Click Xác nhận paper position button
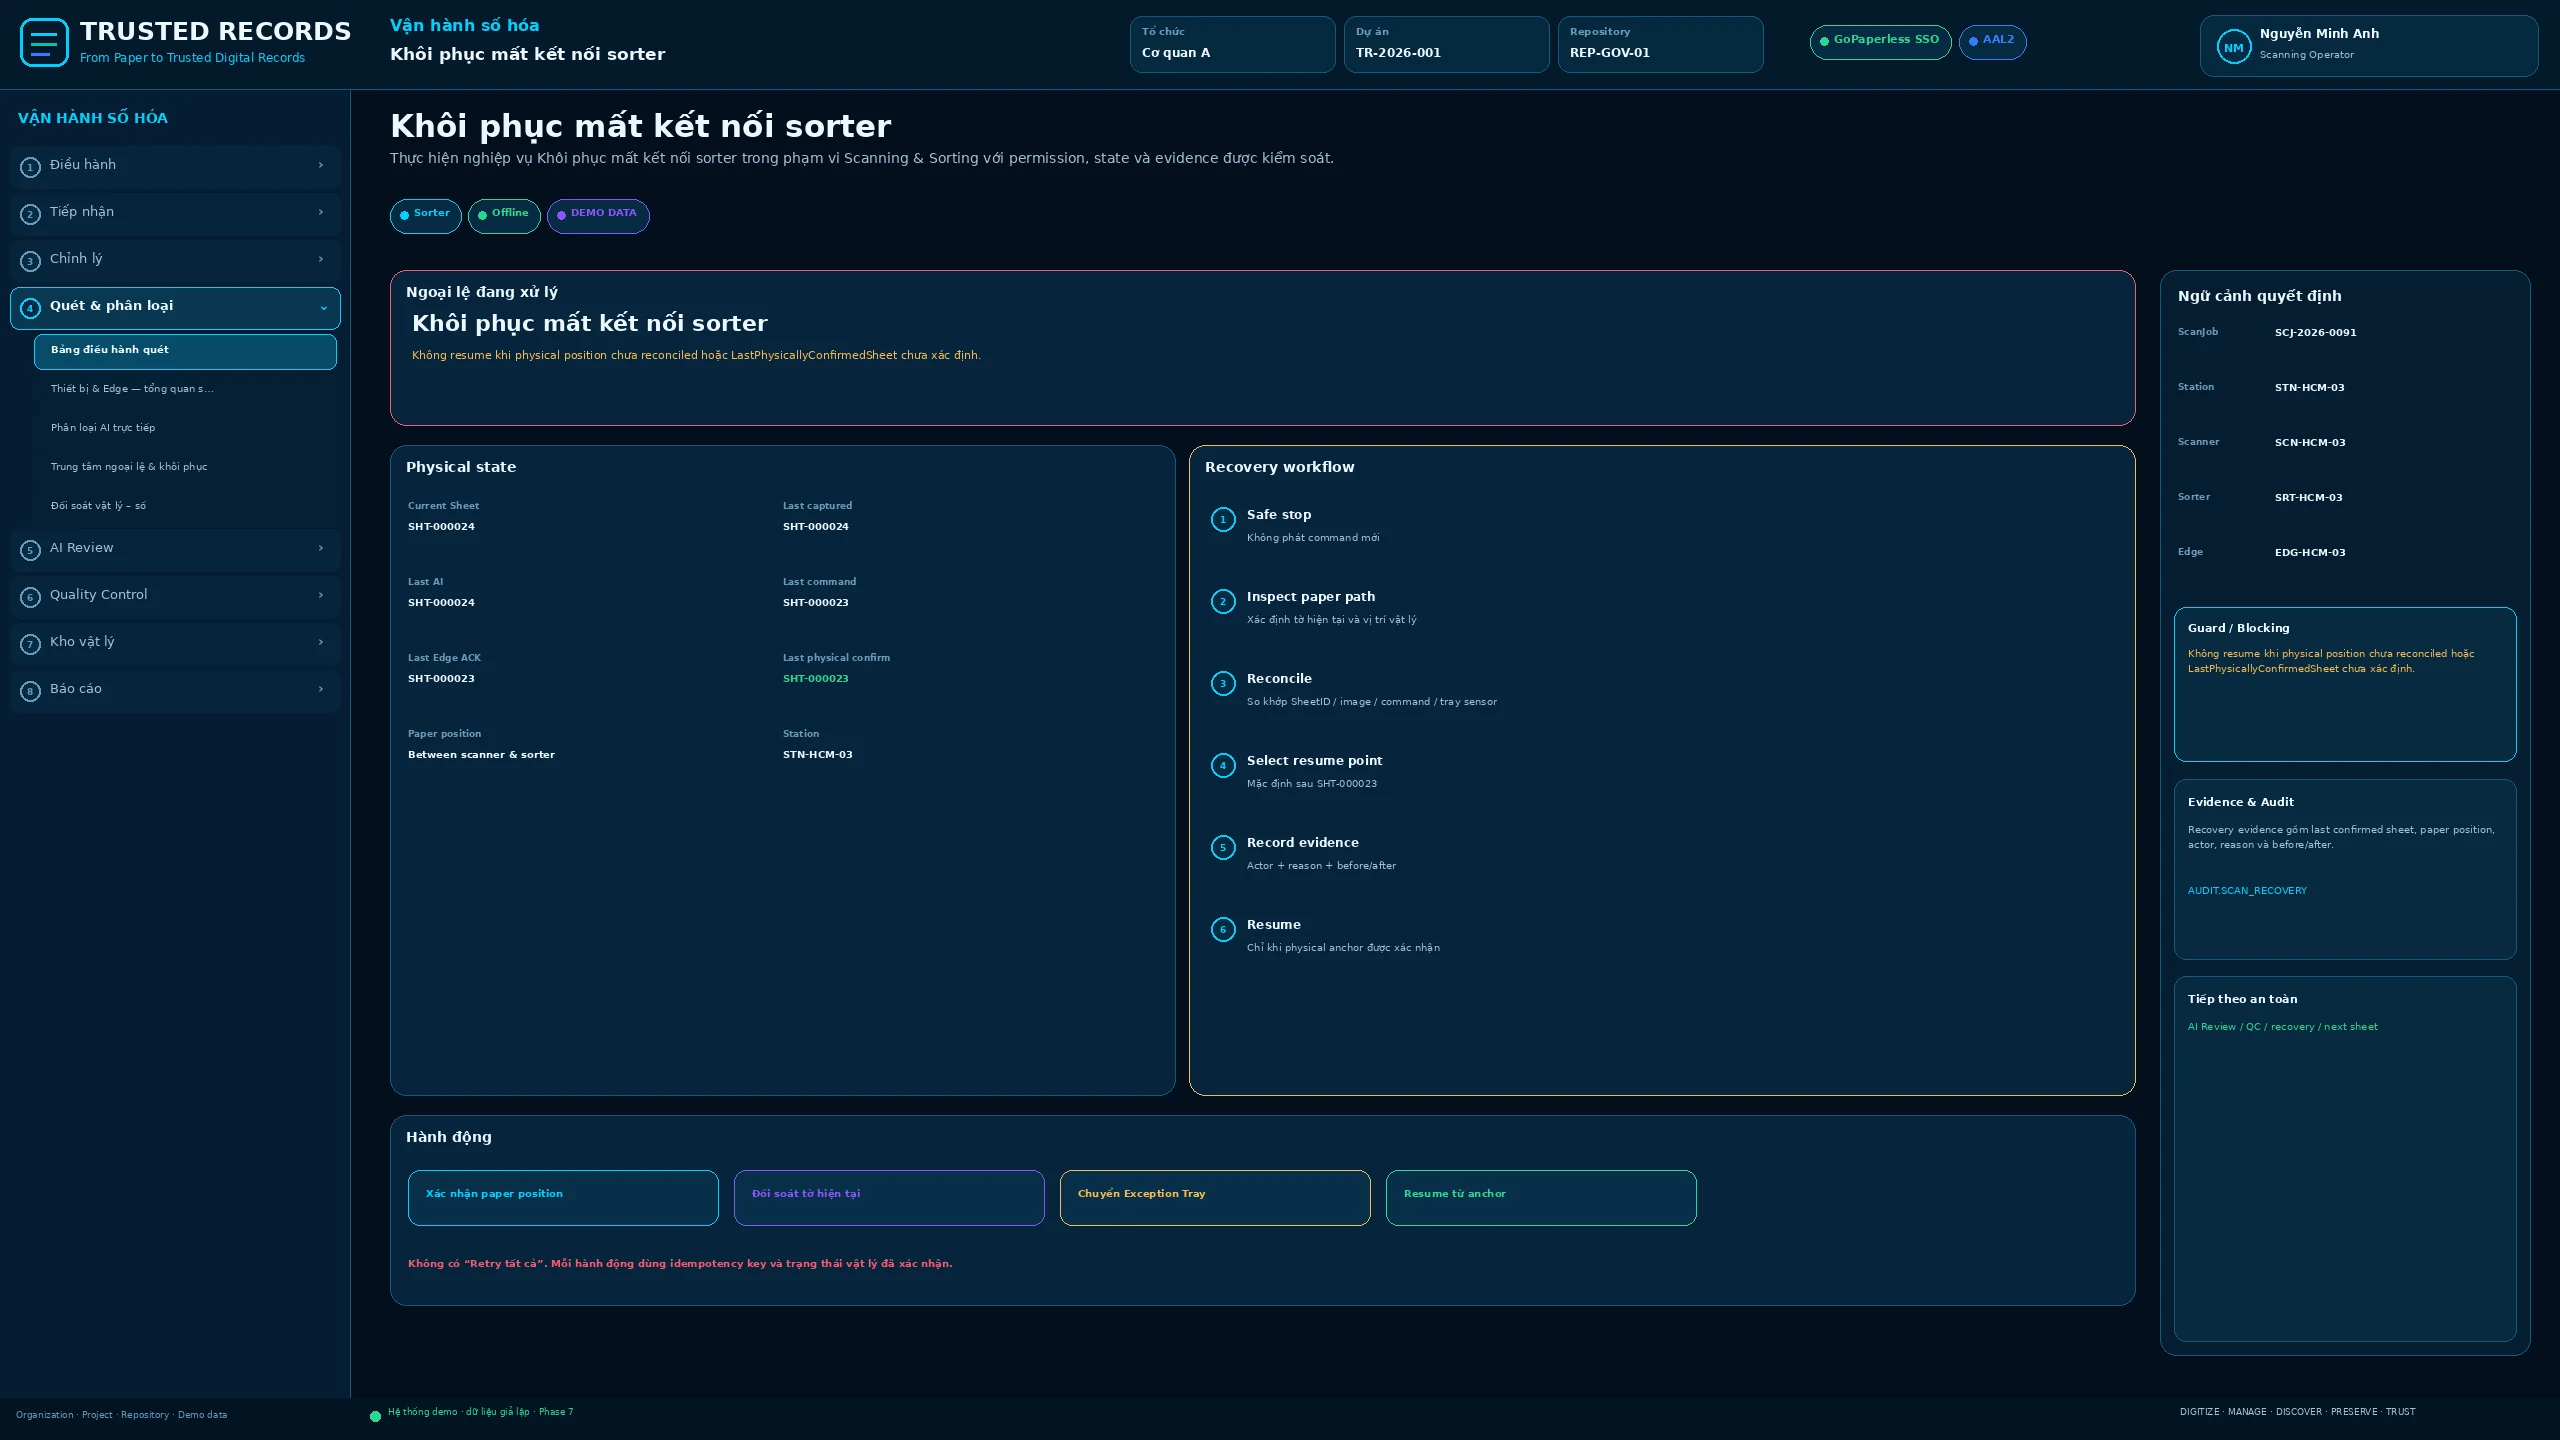The height and width of the screenshot is (1440, 2560). (x=563, y=1197)
